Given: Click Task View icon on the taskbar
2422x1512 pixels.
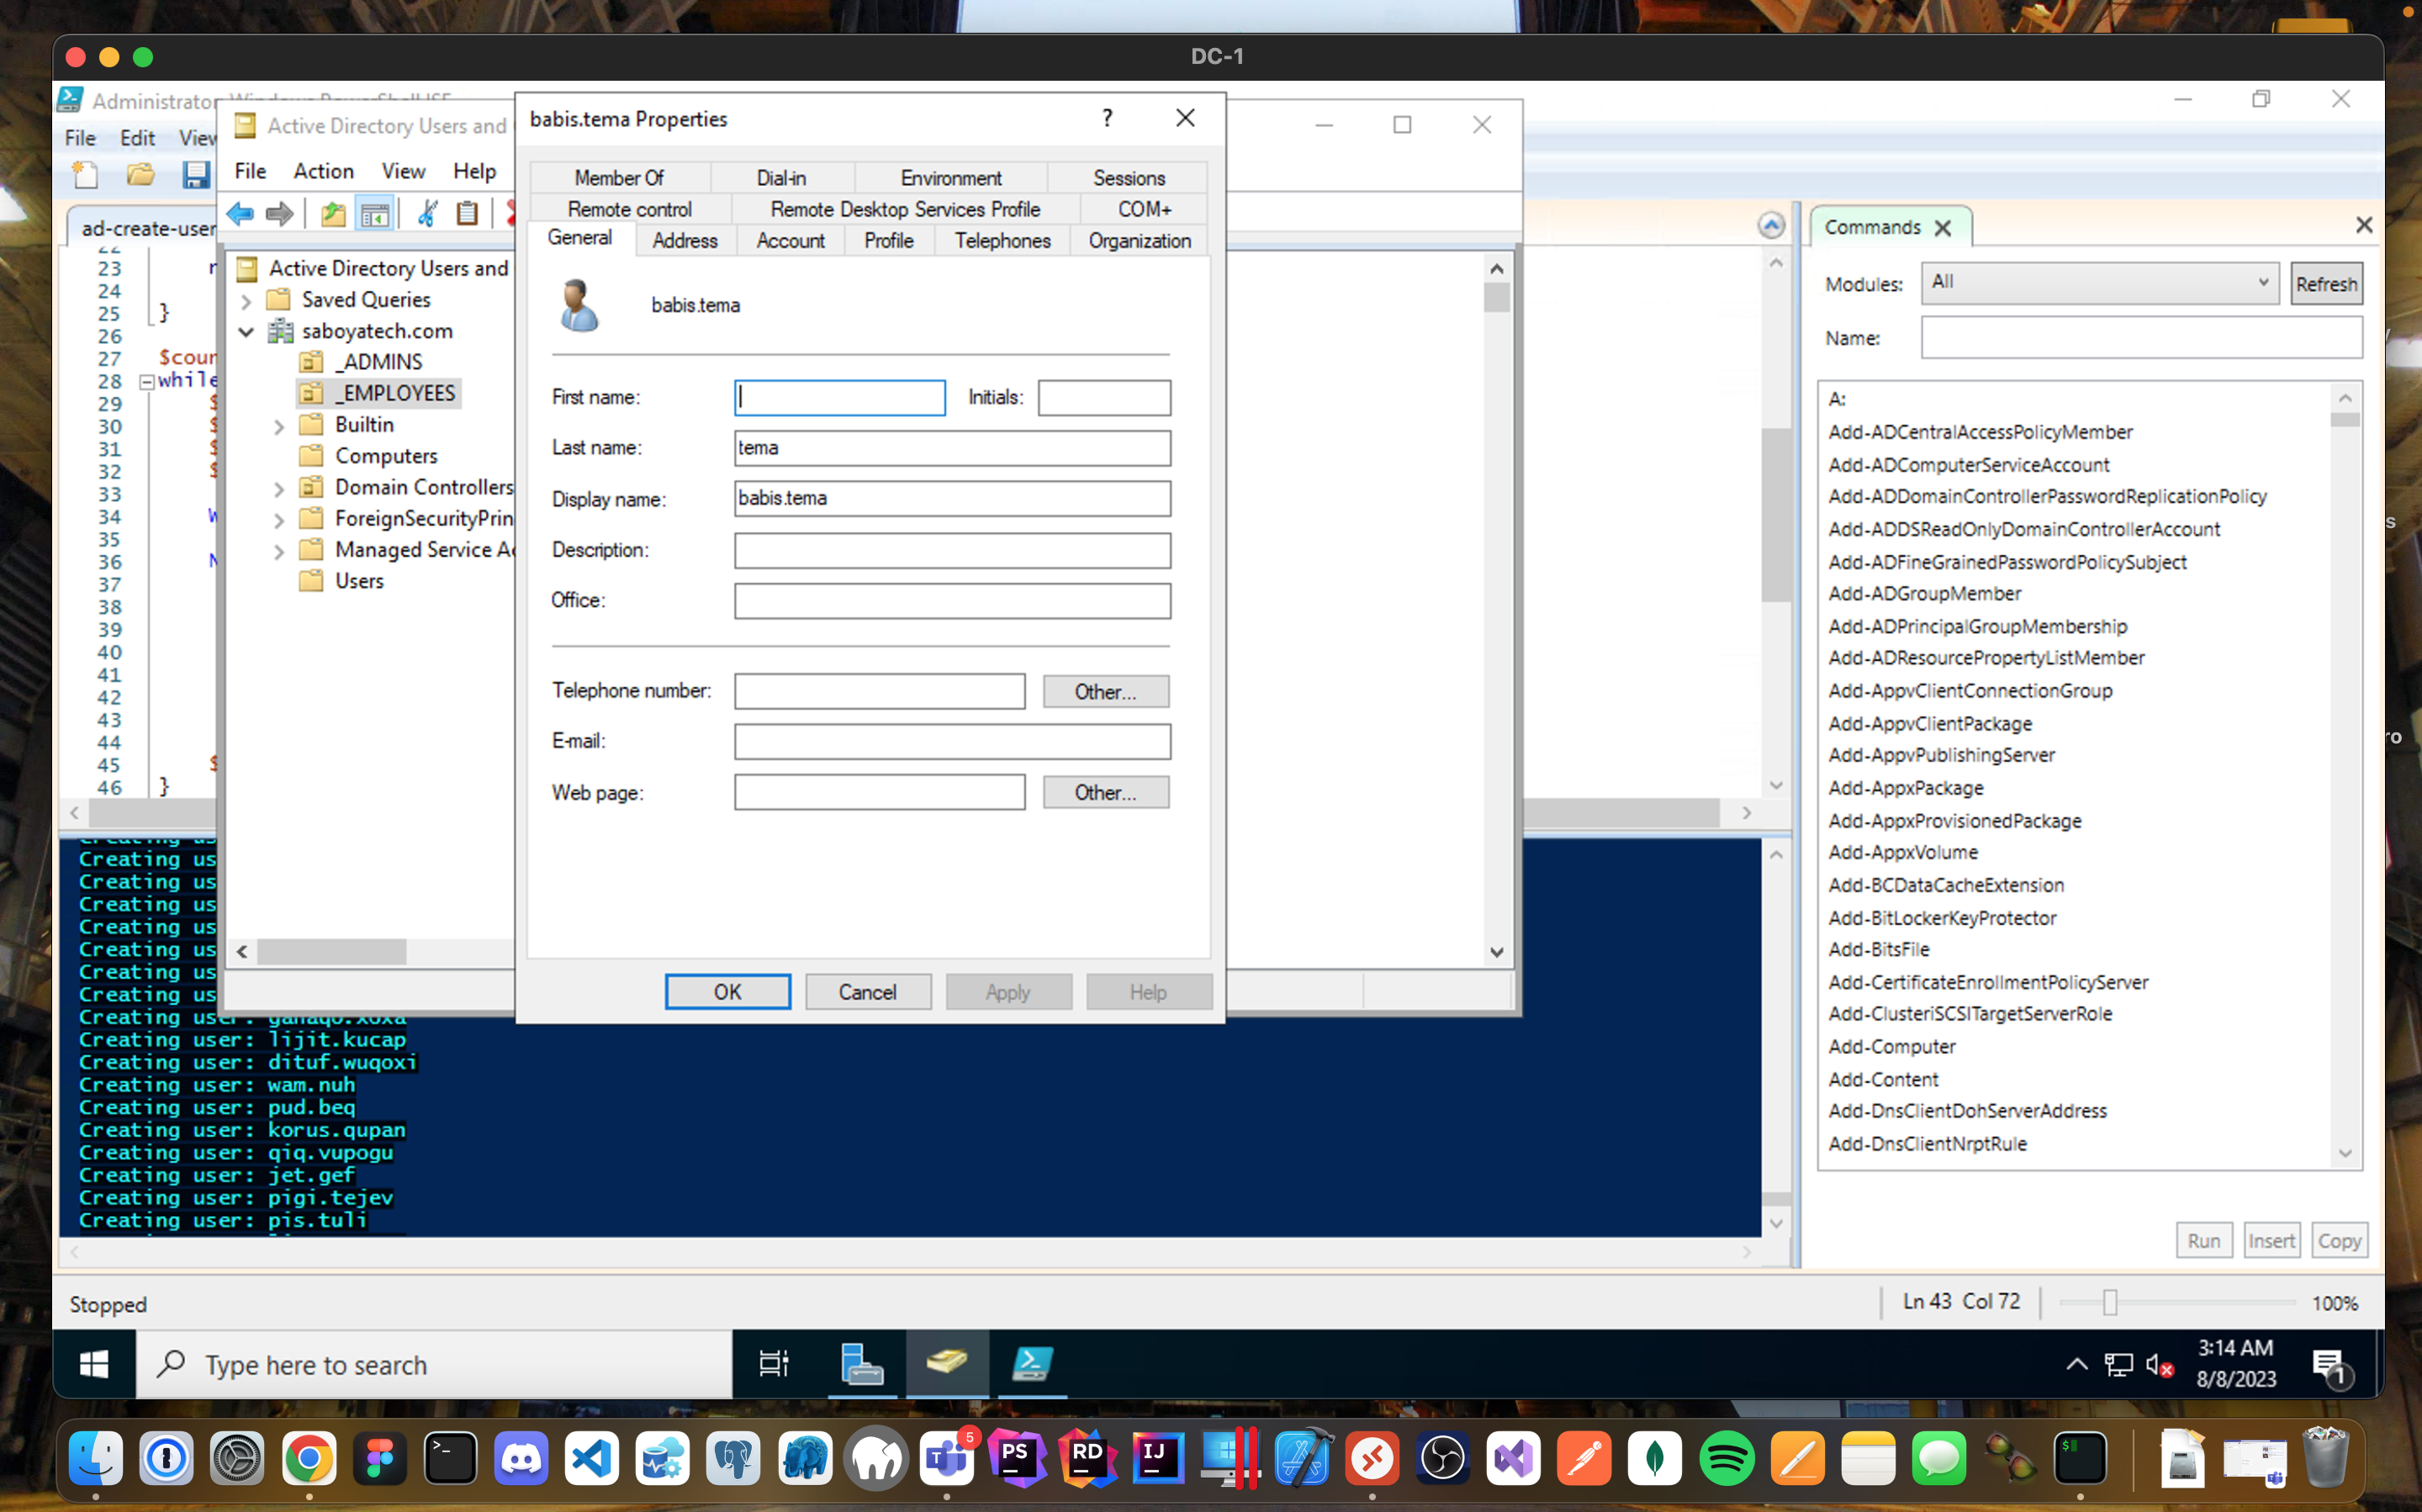Looking at the screenshot, I should click(774, 1364).
